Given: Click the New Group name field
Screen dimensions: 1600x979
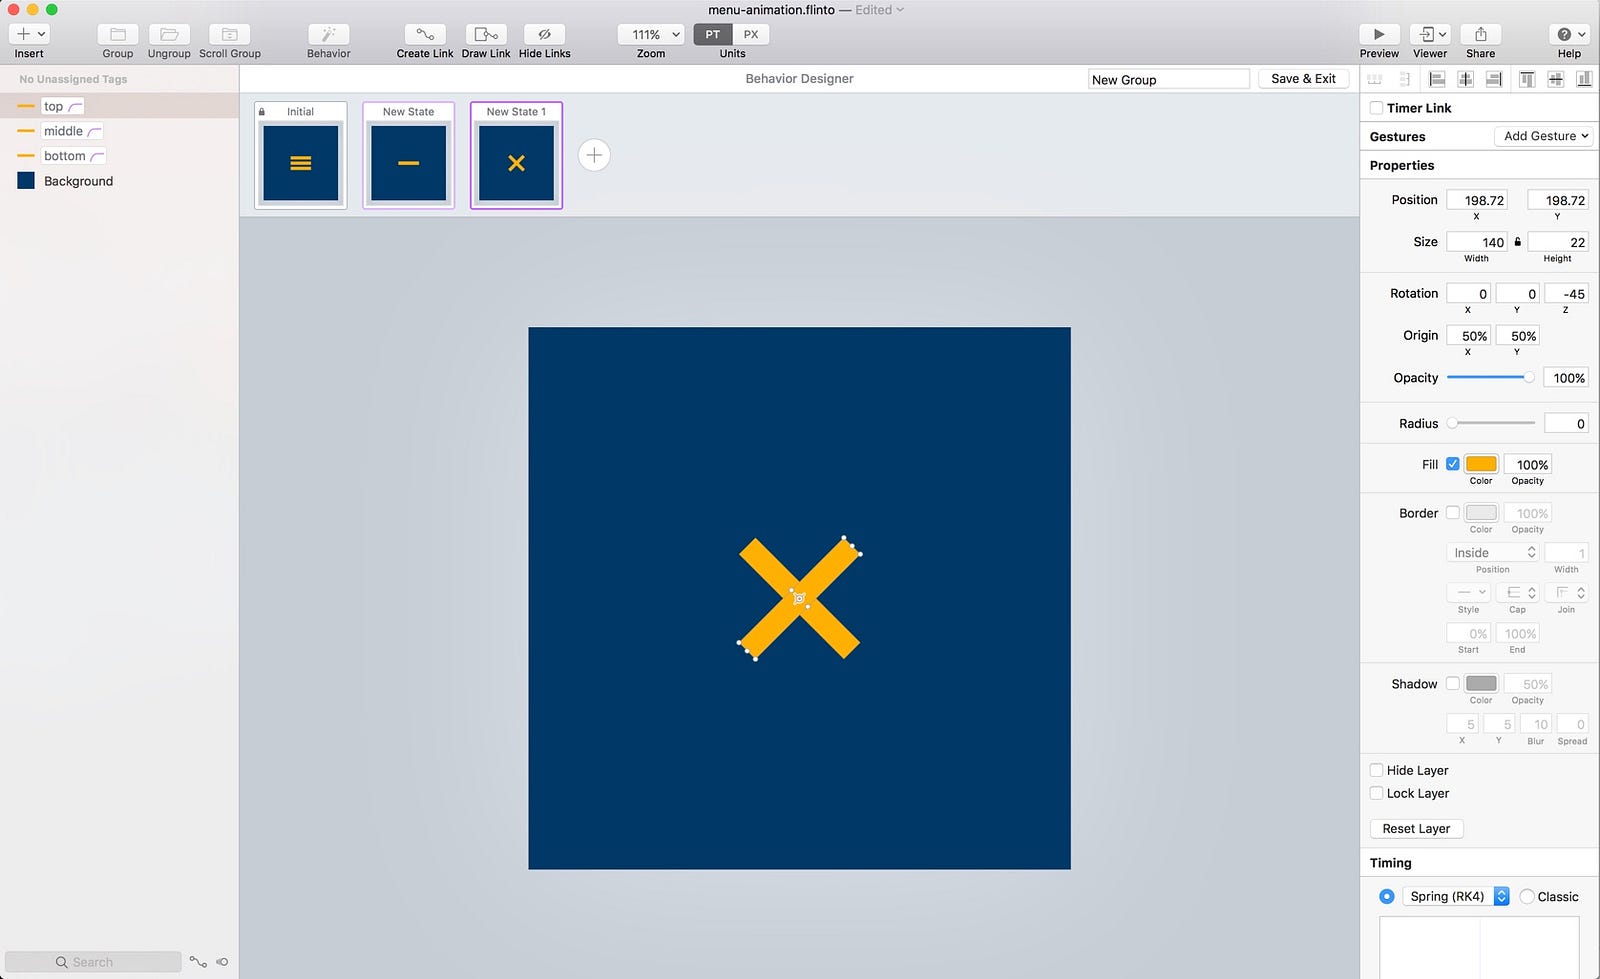Looking at the screenshot, I should [x=1169, y=79].
